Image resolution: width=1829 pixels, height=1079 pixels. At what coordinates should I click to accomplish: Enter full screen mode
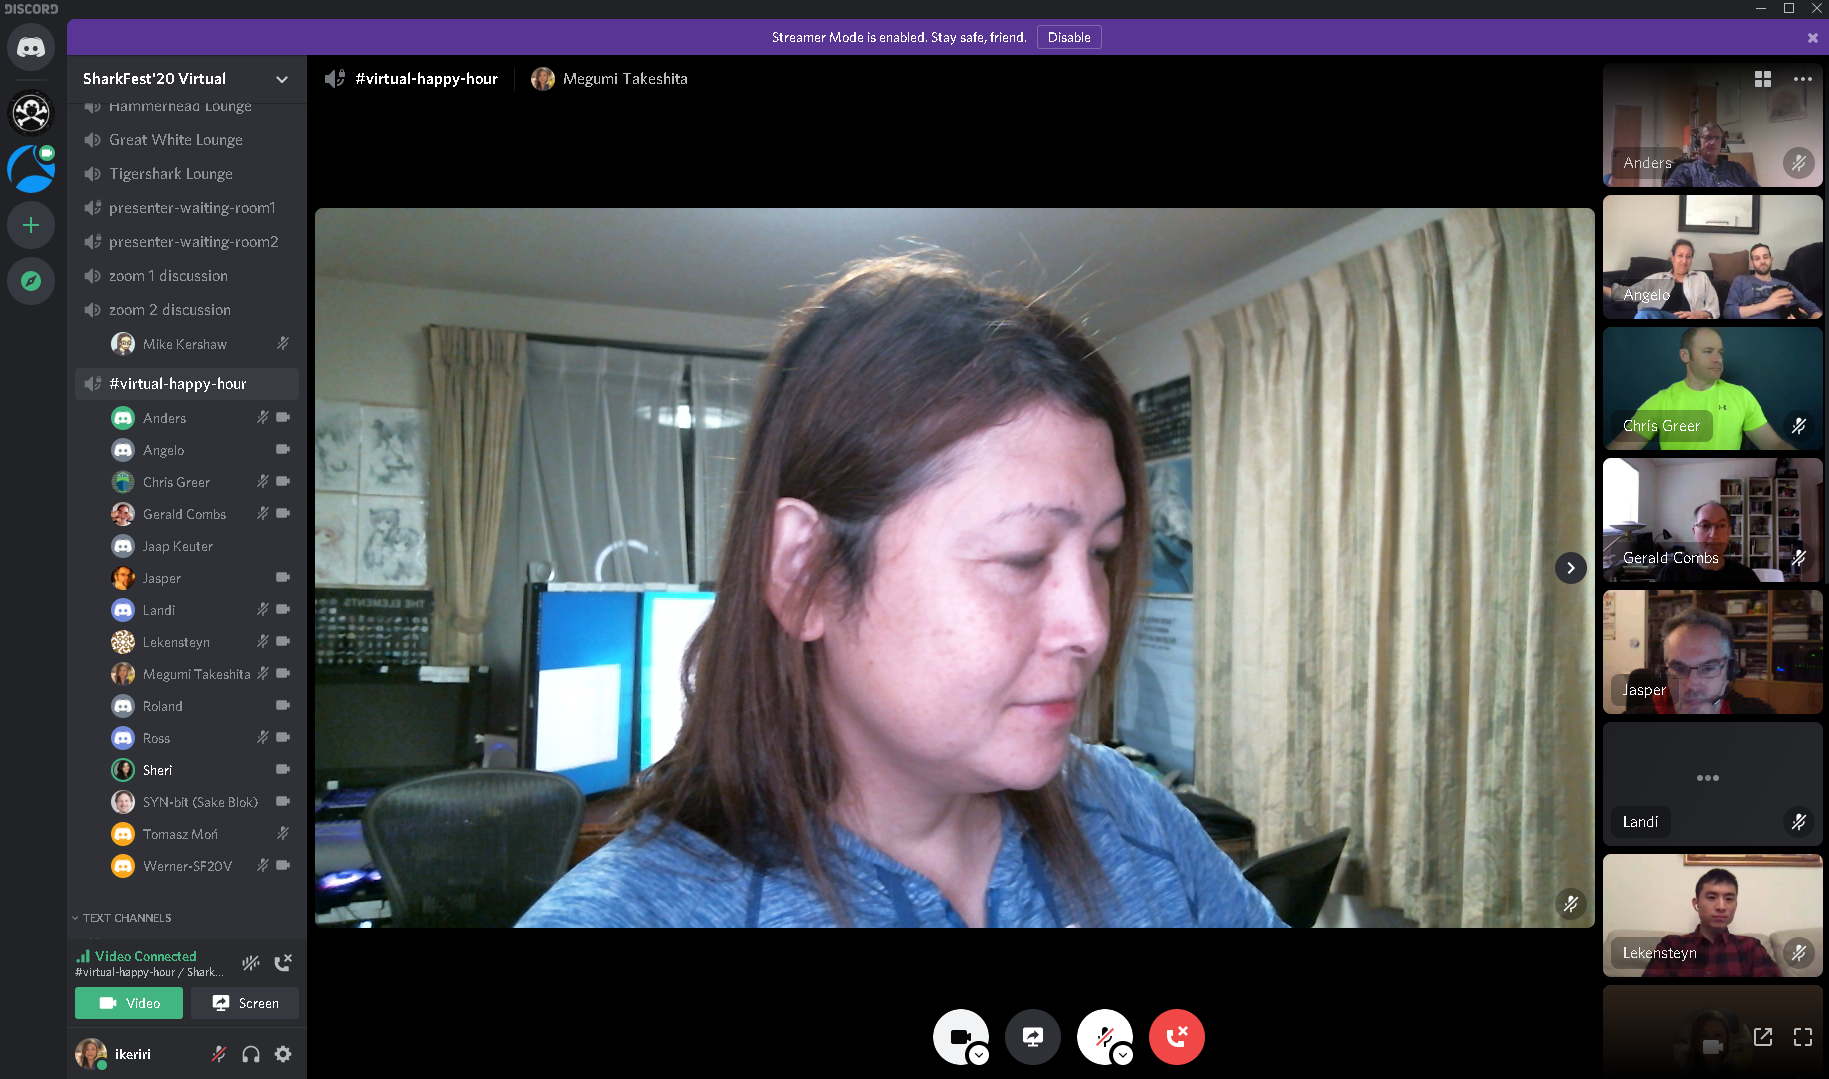click(x=1802, y=1037)
